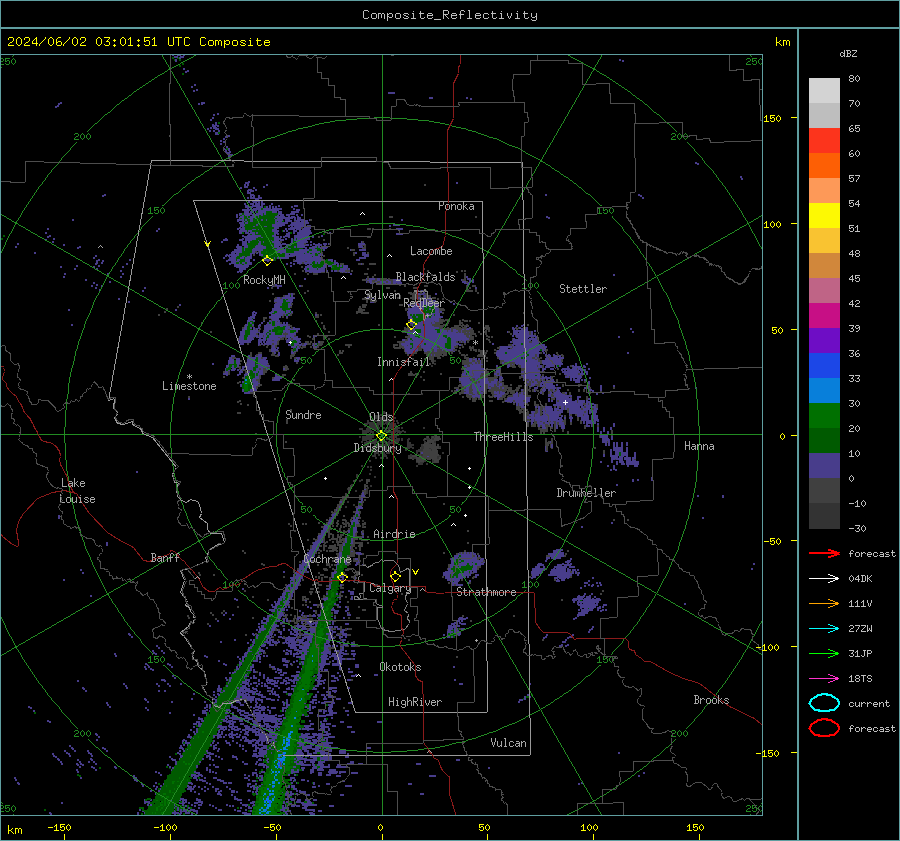
Task: Select the Stettler city label
Action: (x=583, y=289)
